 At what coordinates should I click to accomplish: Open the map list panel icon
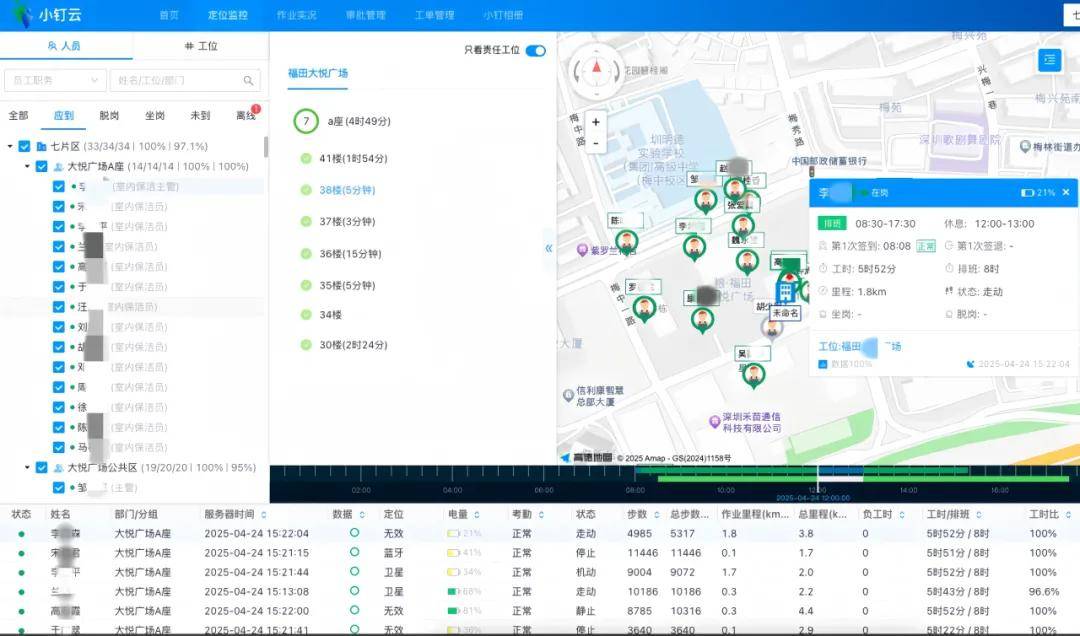tap(1049, 60)
